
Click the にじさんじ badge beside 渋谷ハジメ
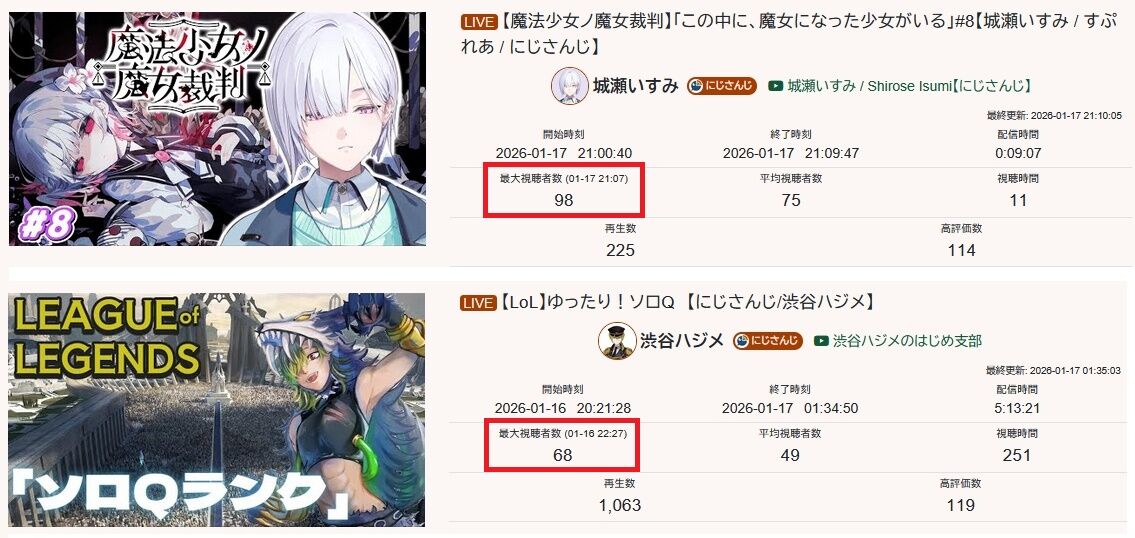point(767,340)
